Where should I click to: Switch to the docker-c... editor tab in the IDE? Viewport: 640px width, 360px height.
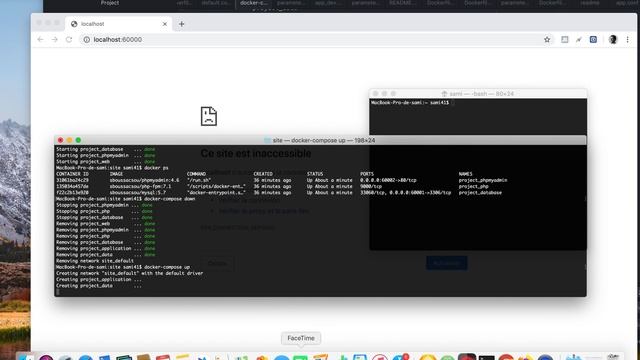(x=253, y=3)
